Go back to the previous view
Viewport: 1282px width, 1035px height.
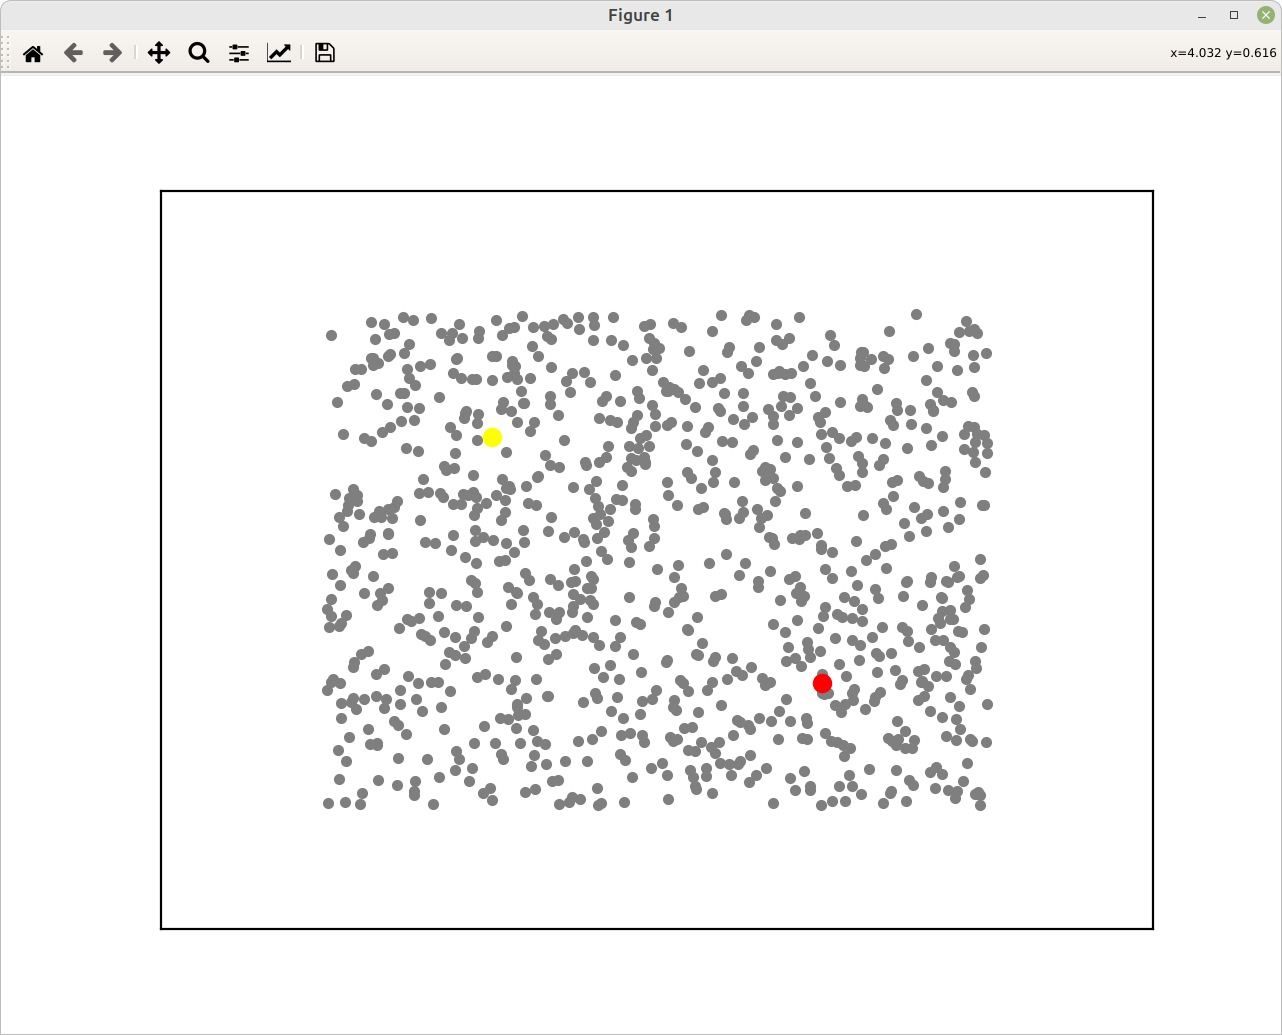(x=73, y=53)
